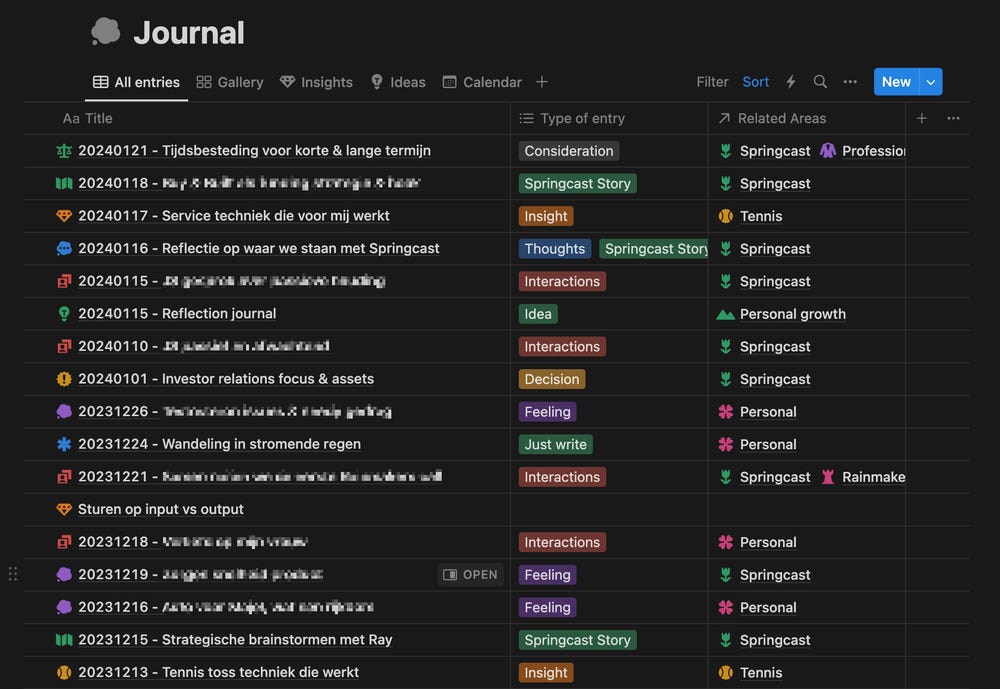Add a new view with plus icon

(542, 82)
